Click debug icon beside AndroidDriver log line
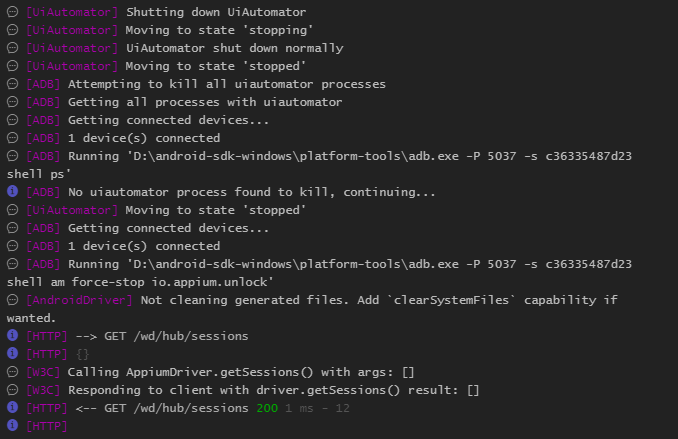 point(13,299)
